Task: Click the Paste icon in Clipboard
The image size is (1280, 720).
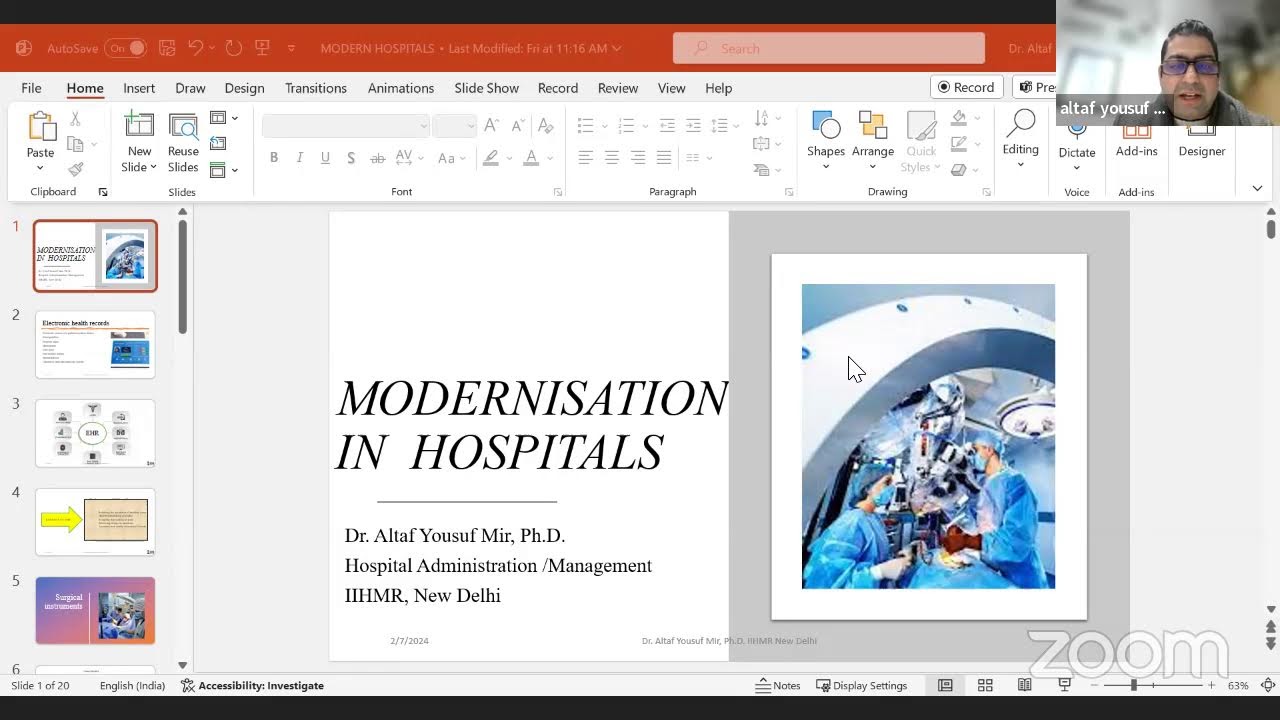Action: [40, 128]
